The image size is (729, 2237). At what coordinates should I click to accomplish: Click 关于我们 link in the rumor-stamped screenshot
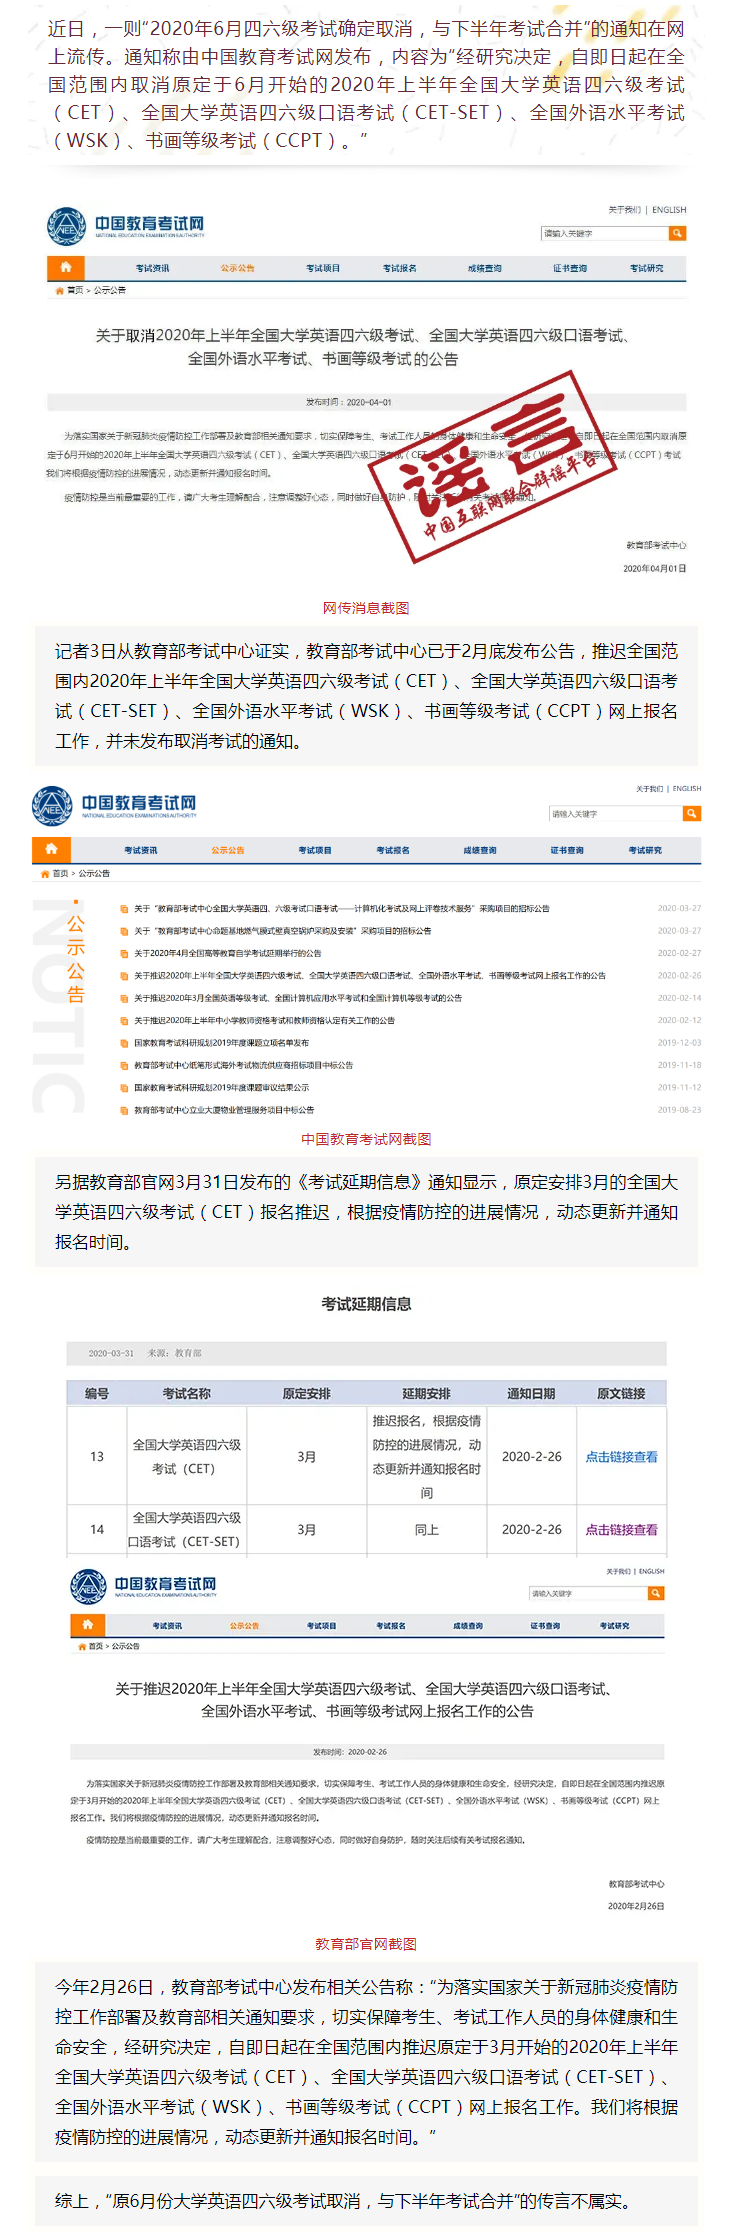pyautogui.click(x=624, y=210)
